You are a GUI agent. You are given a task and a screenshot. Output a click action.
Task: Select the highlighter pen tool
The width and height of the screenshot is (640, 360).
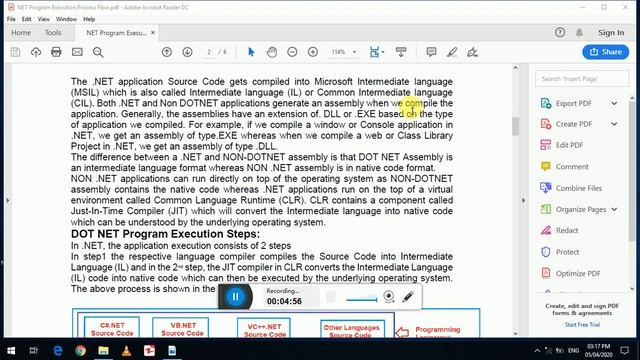[x=452, y=52]
